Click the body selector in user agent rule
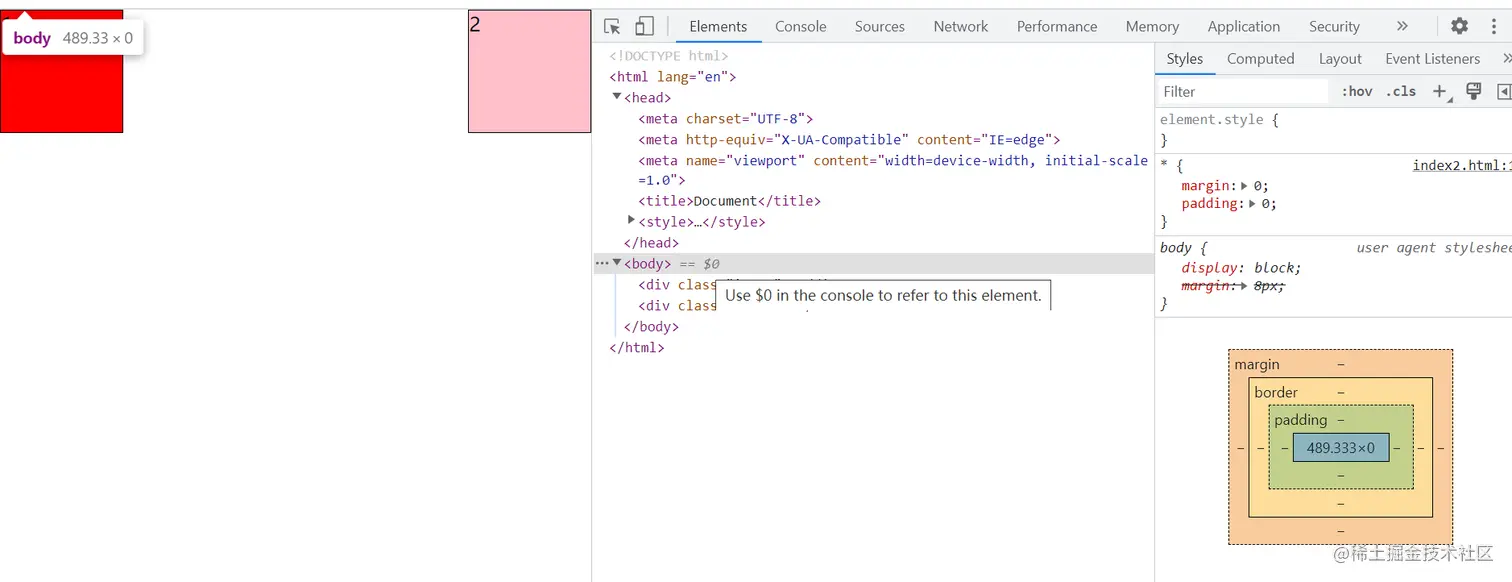Viewport: 1512px width, 582px height. coord(1176,248)
